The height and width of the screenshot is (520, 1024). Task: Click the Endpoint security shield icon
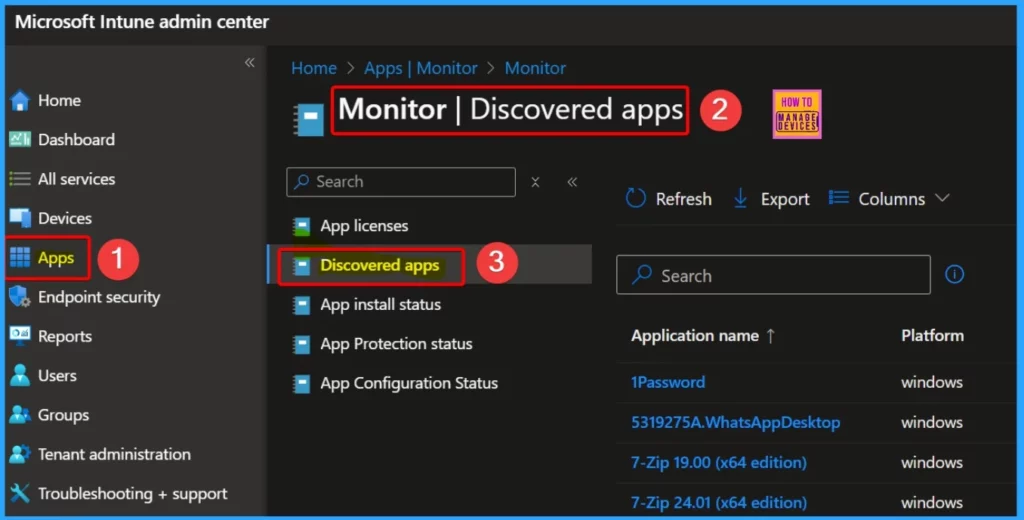[x=20, y=297]
